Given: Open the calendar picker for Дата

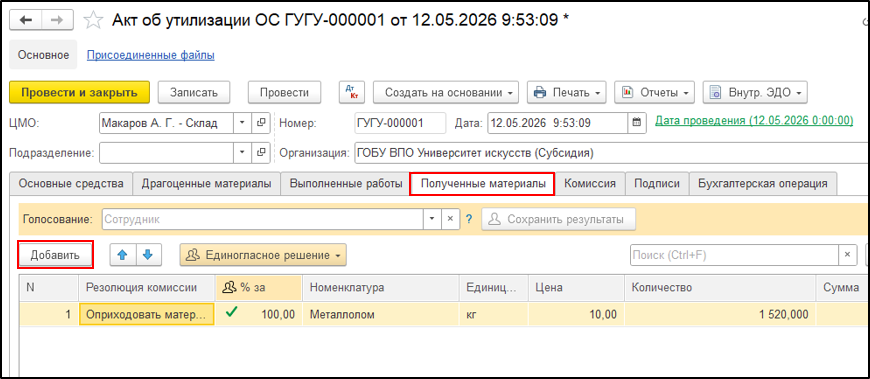Looking at the screenshot, I should (x=636, y=122).
